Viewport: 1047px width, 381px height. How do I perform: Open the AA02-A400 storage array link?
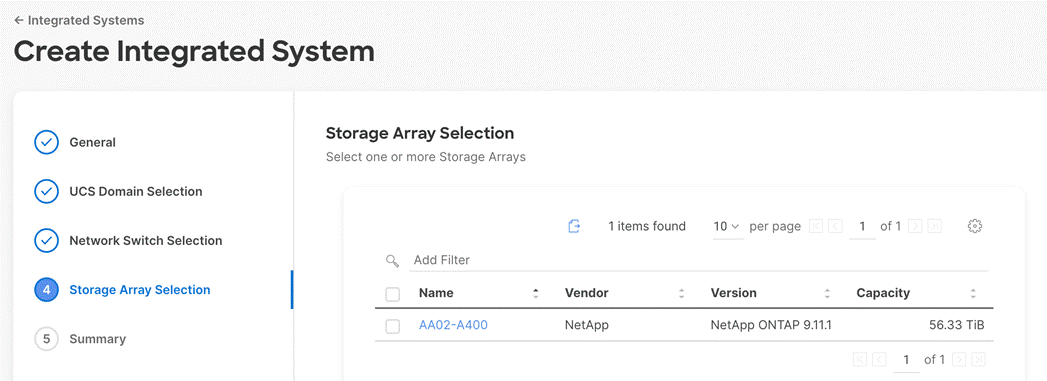pyautogui.click(x=453, y=326)
